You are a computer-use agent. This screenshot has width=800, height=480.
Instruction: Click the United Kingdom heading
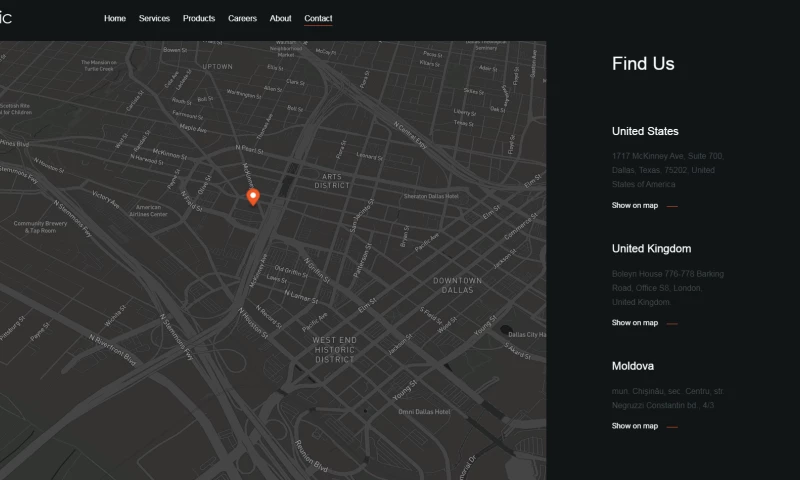pyautogui.click(x=651, y=248)
